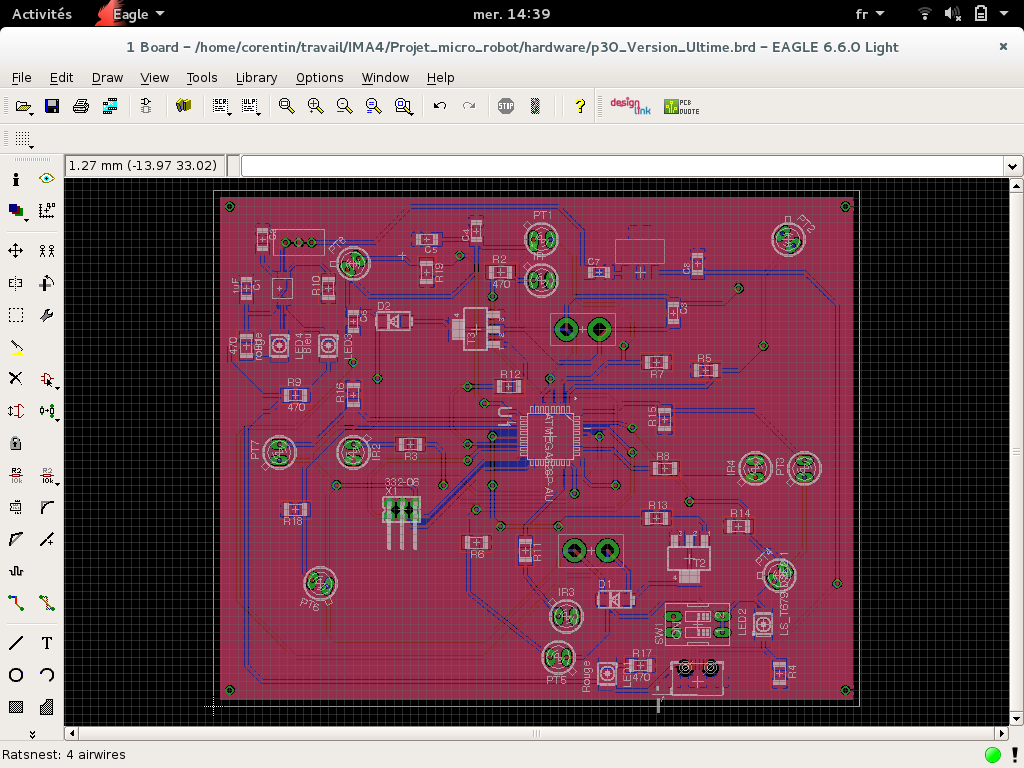Select the Ripup tool

pos(47,603)
